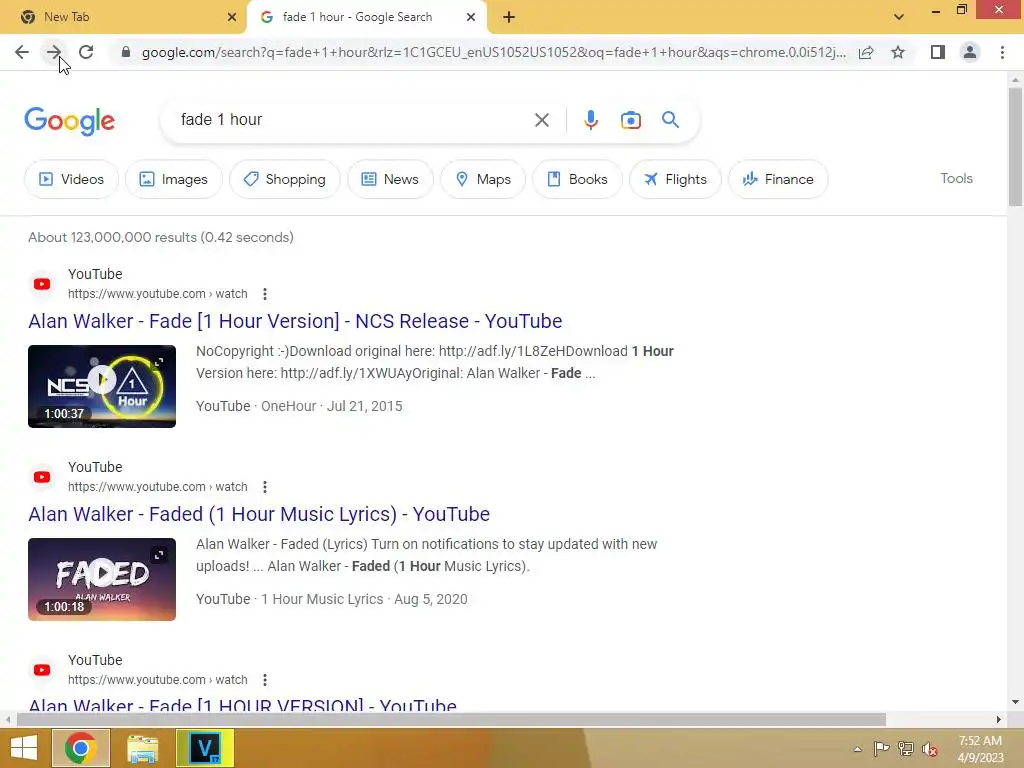Click the browser forward arrow
This screenshot has width=1024, height=768.
(54, 52)
